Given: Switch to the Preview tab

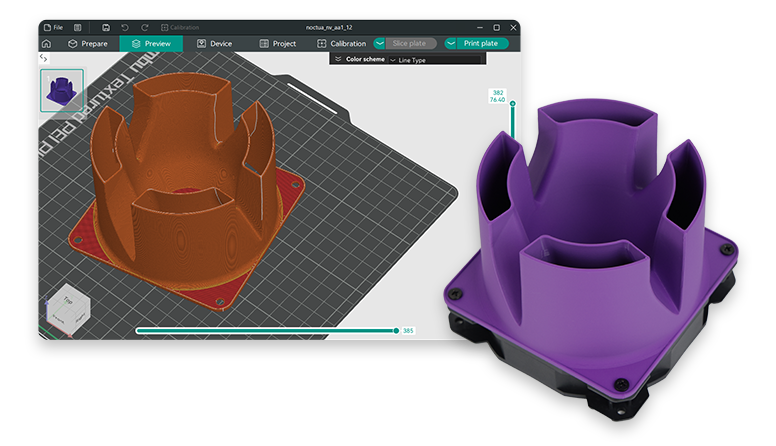Looking at the screenshot, I should [151, 44].
